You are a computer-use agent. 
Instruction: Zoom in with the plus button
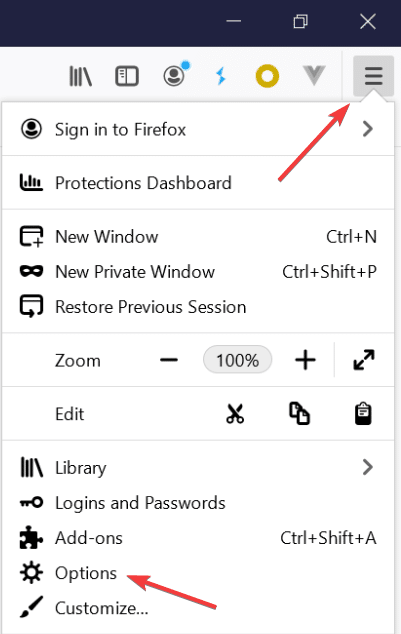[305, 359]
